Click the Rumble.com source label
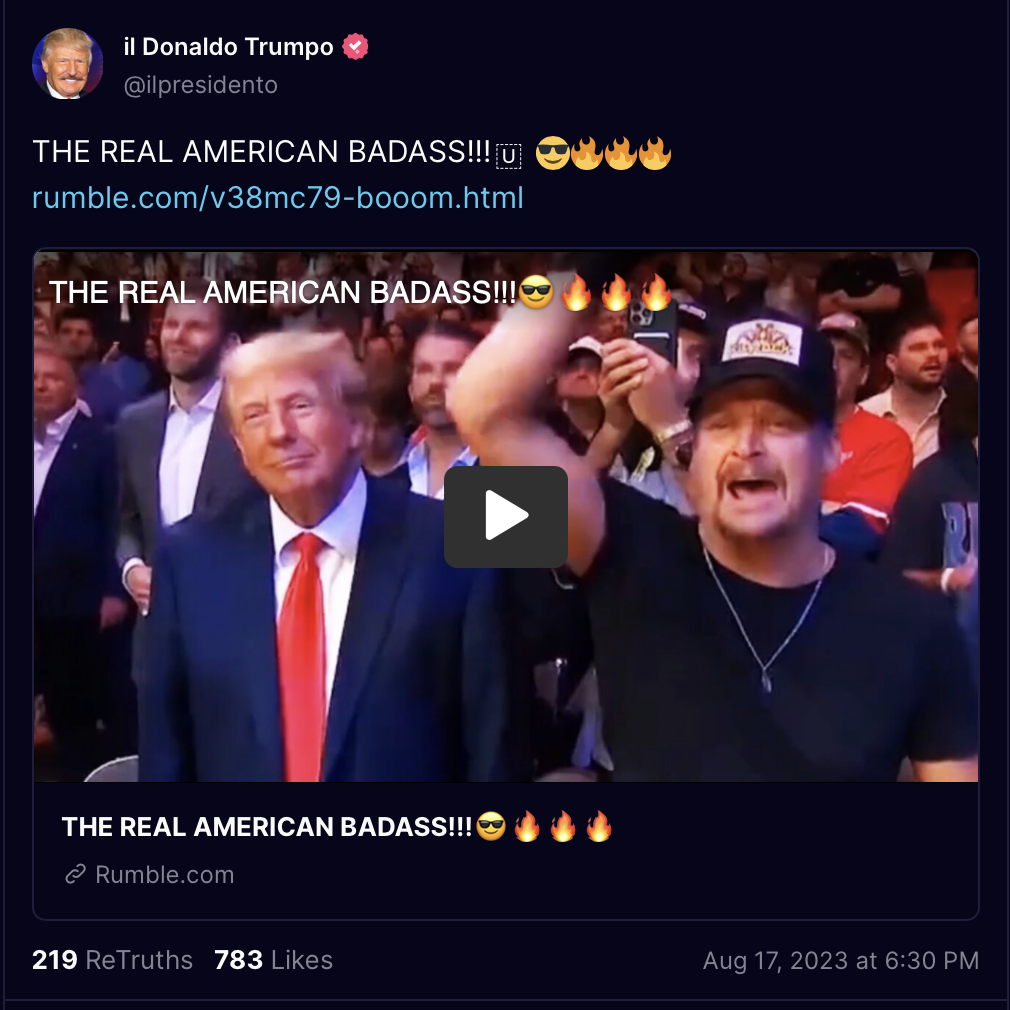The width and height of the screenshot is (1010, 1010). coord(165,875)
